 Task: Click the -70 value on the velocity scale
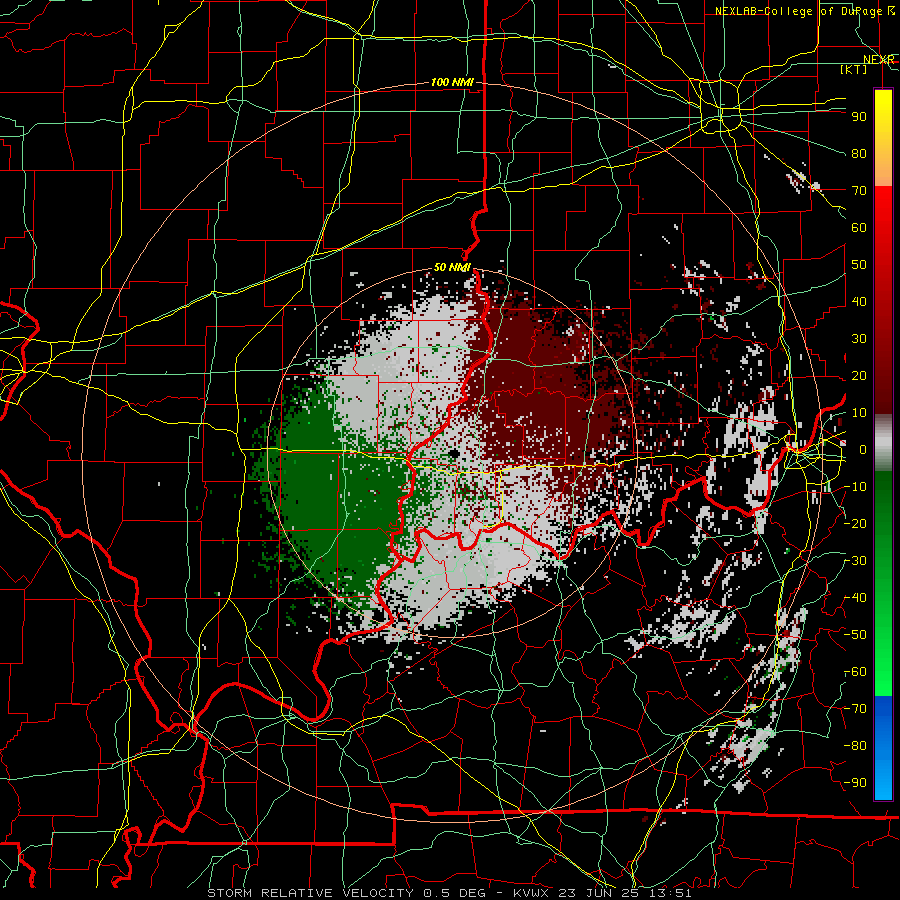(855, 709)
